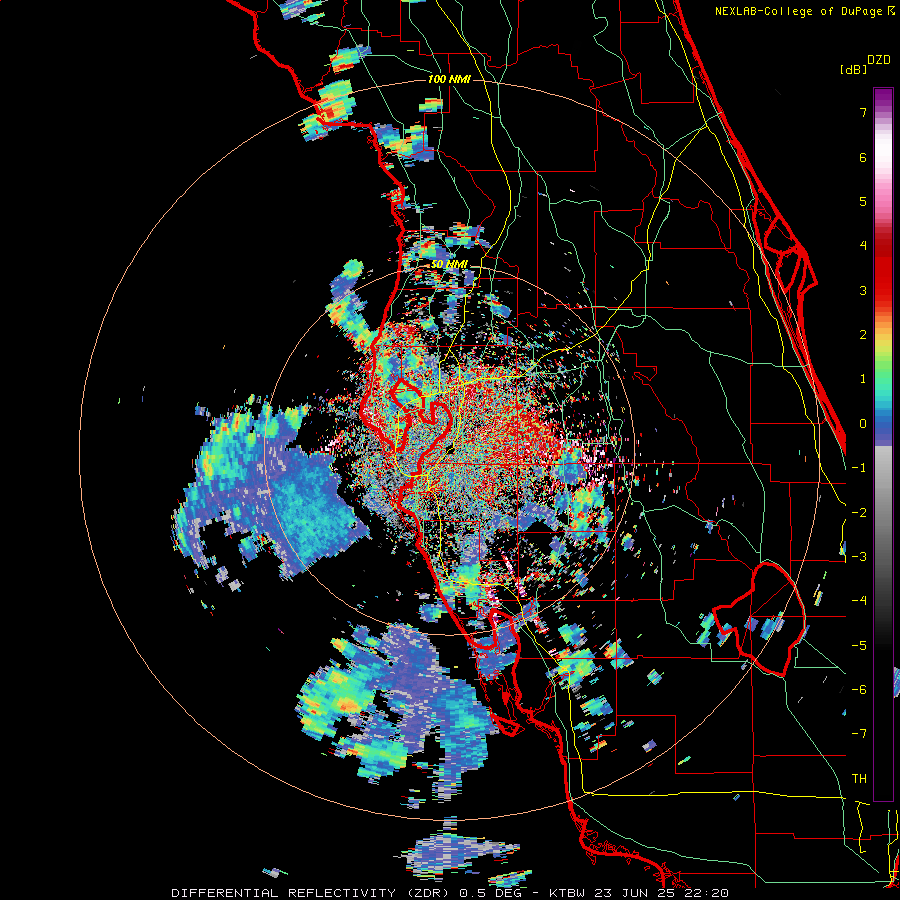The height and width of the screenshot is (900, 900).
Task: Click the NEXLAB-College of DuPage title text
Action: 798,11
